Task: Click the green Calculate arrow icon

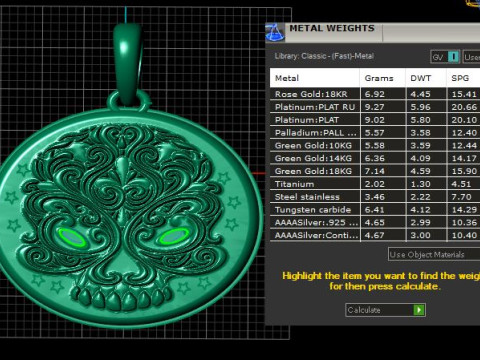Action: (x=419, y=310)
